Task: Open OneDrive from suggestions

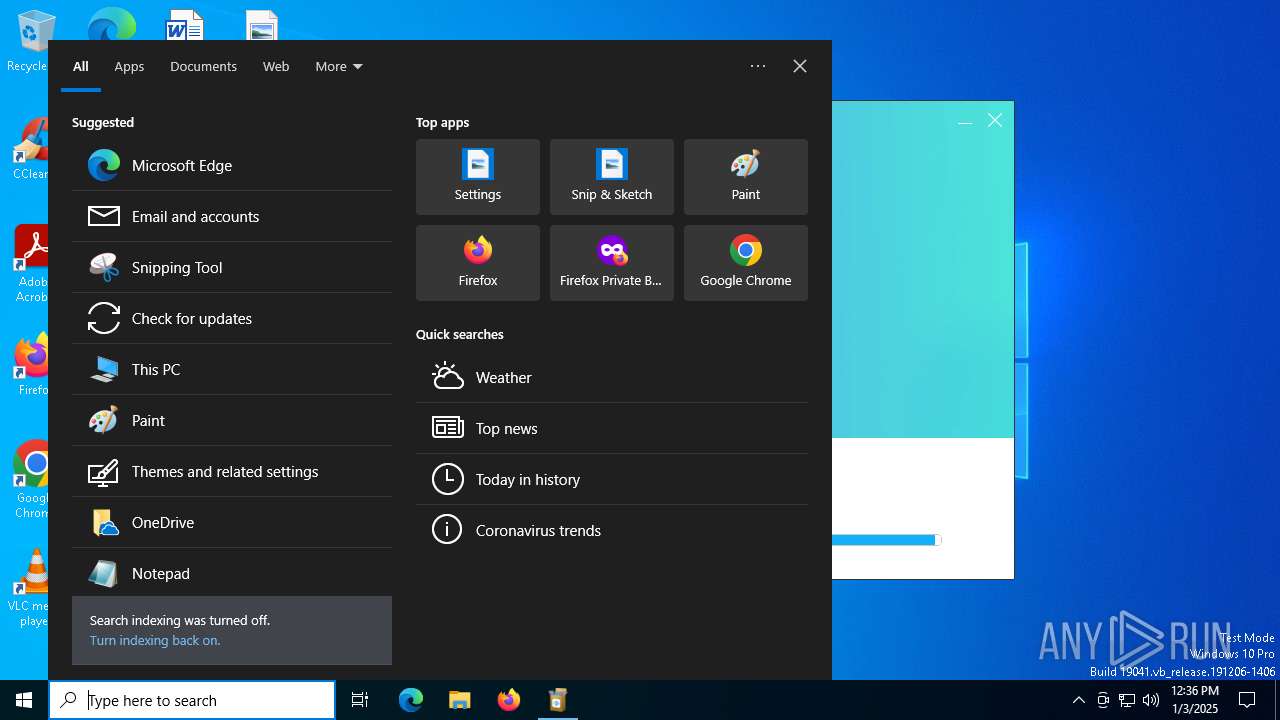Action: coord(232,523)
